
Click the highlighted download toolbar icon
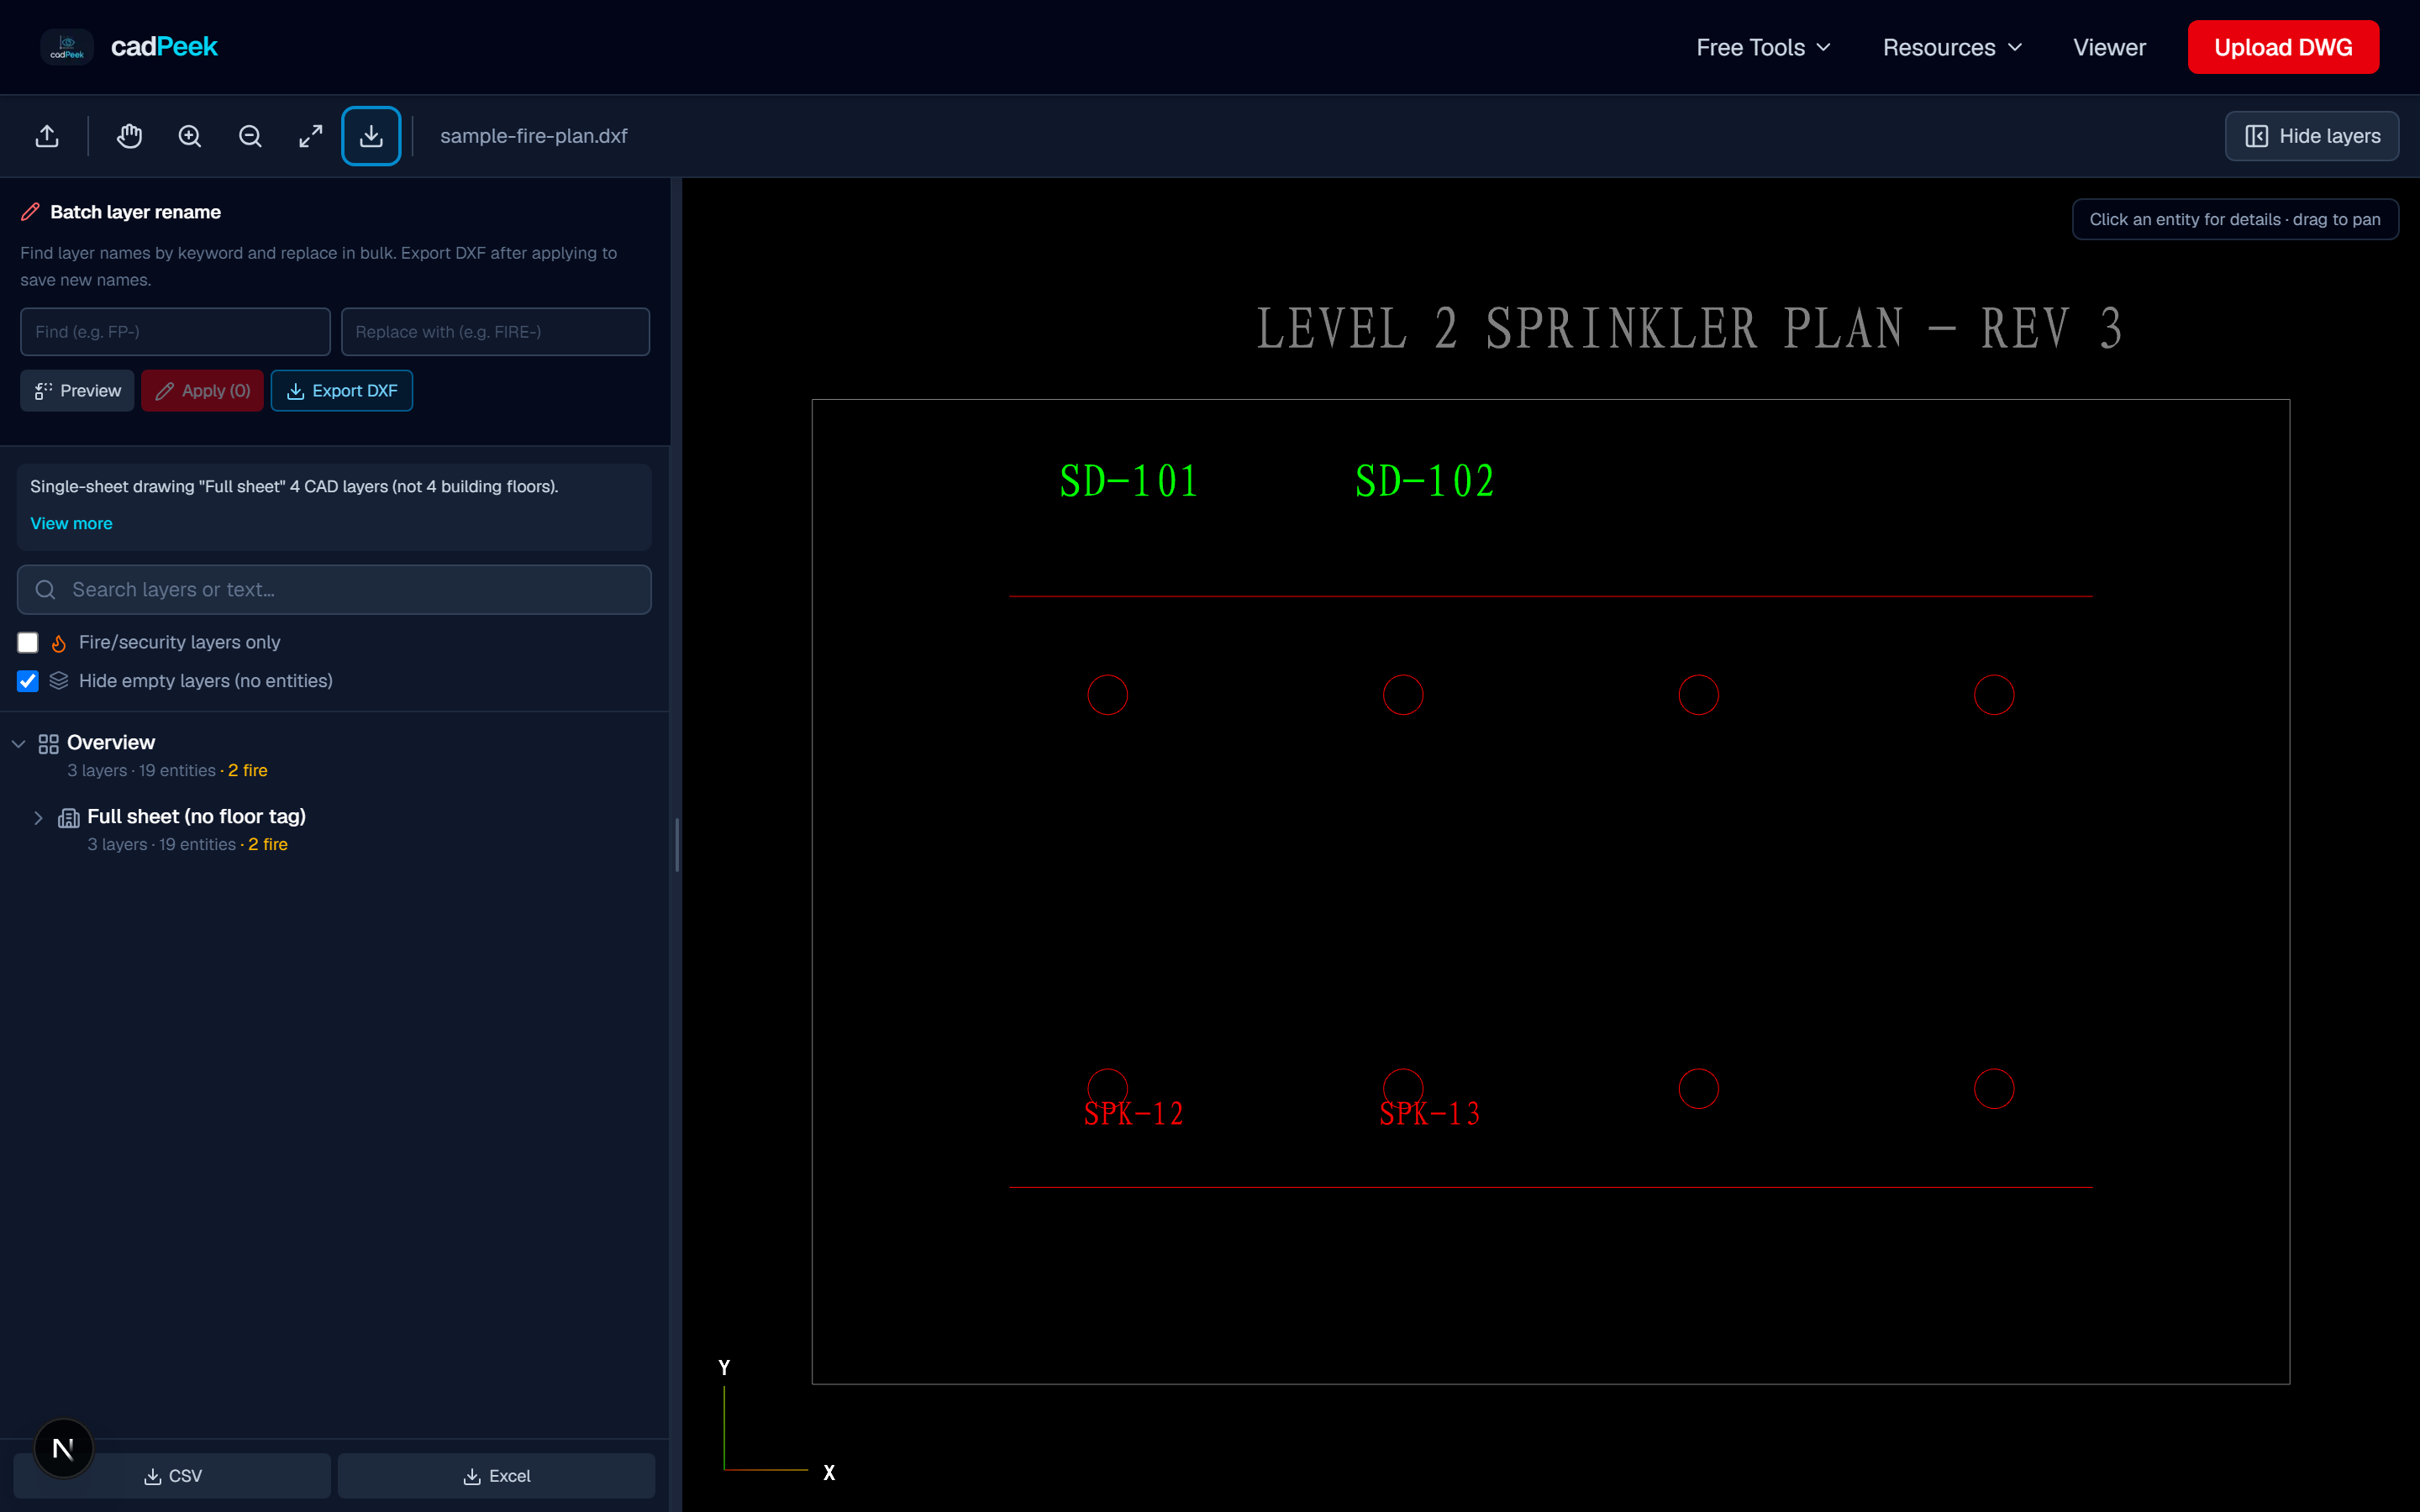pyautogui.click(x=371, y=136)
